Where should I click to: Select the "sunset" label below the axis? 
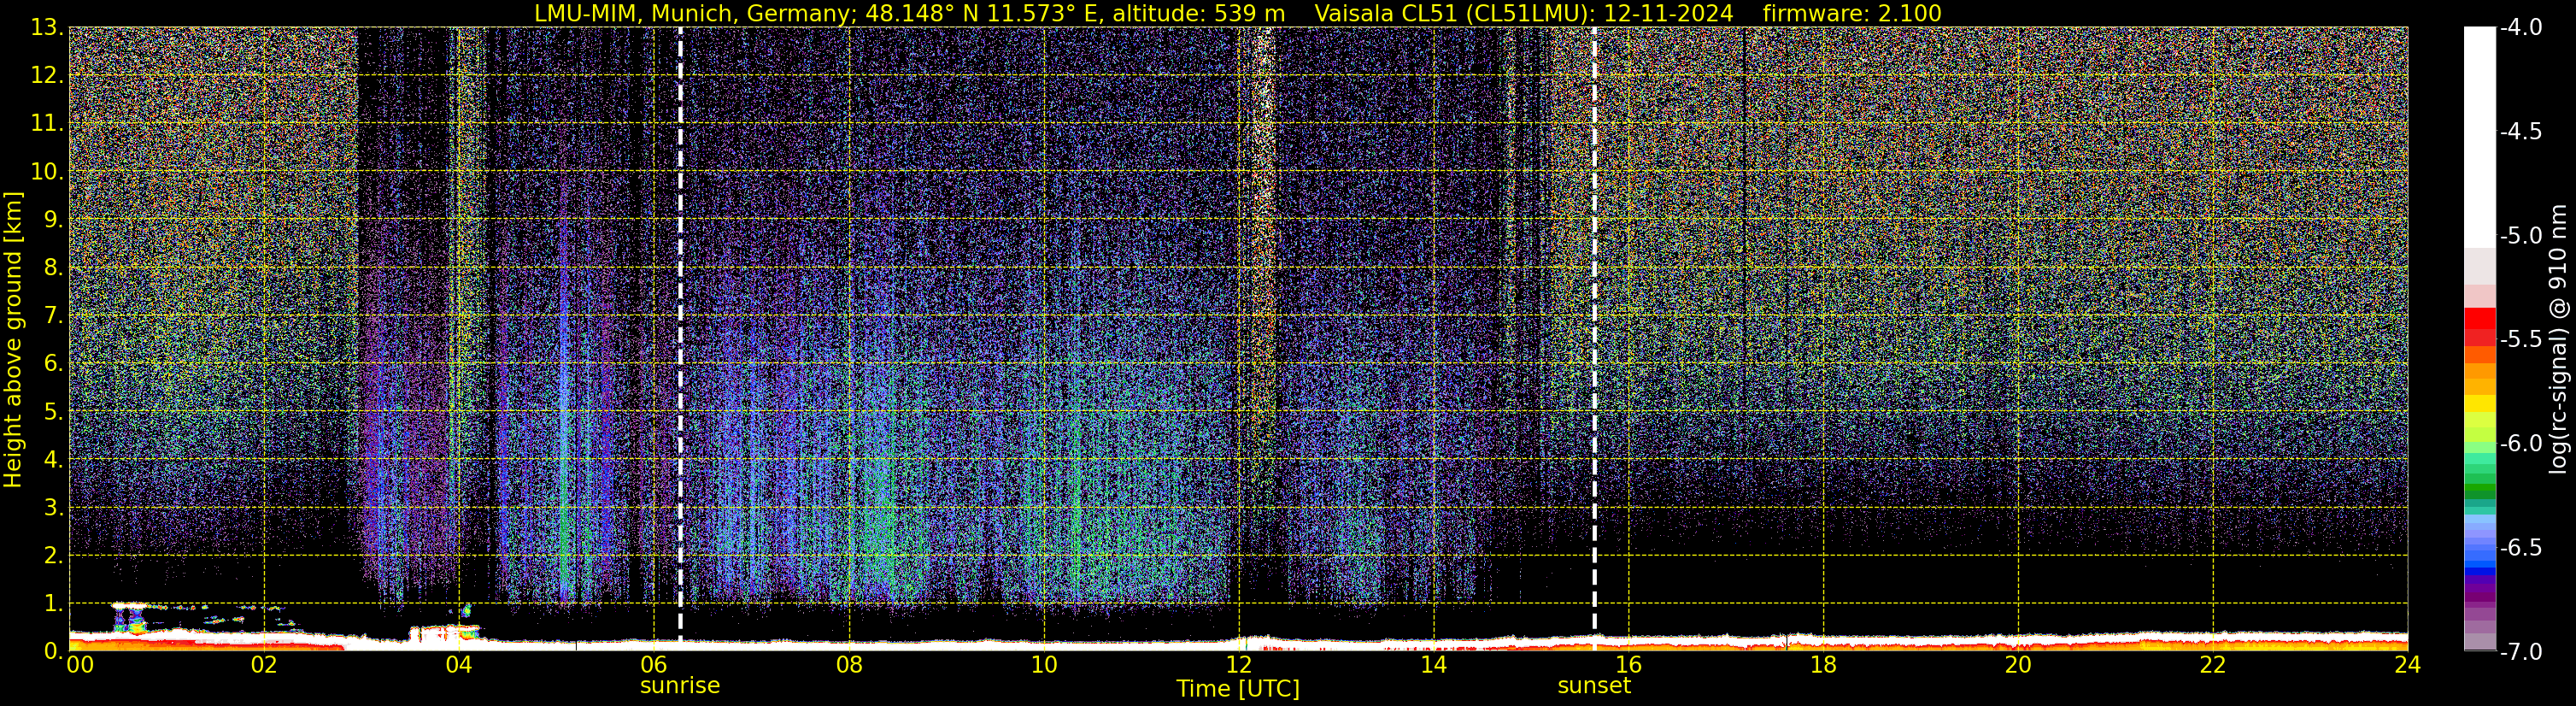pyautogui.click(x=1594, y=686)
